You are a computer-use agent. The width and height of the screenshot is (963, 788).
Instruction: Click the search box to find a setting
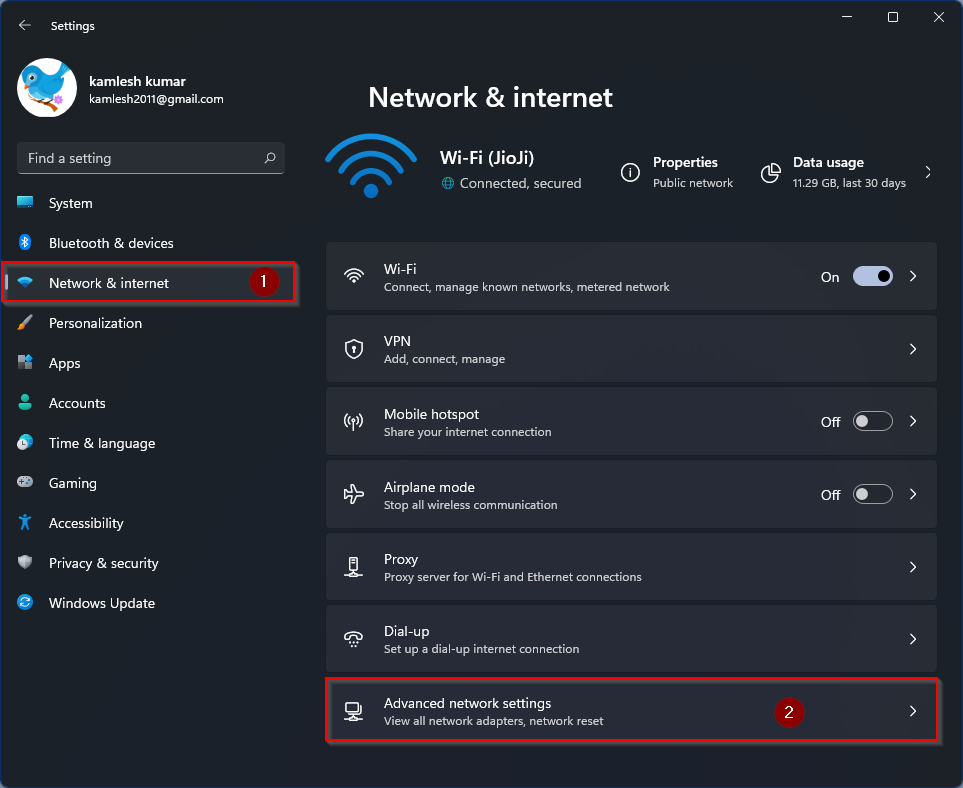[x=150, y=158]
